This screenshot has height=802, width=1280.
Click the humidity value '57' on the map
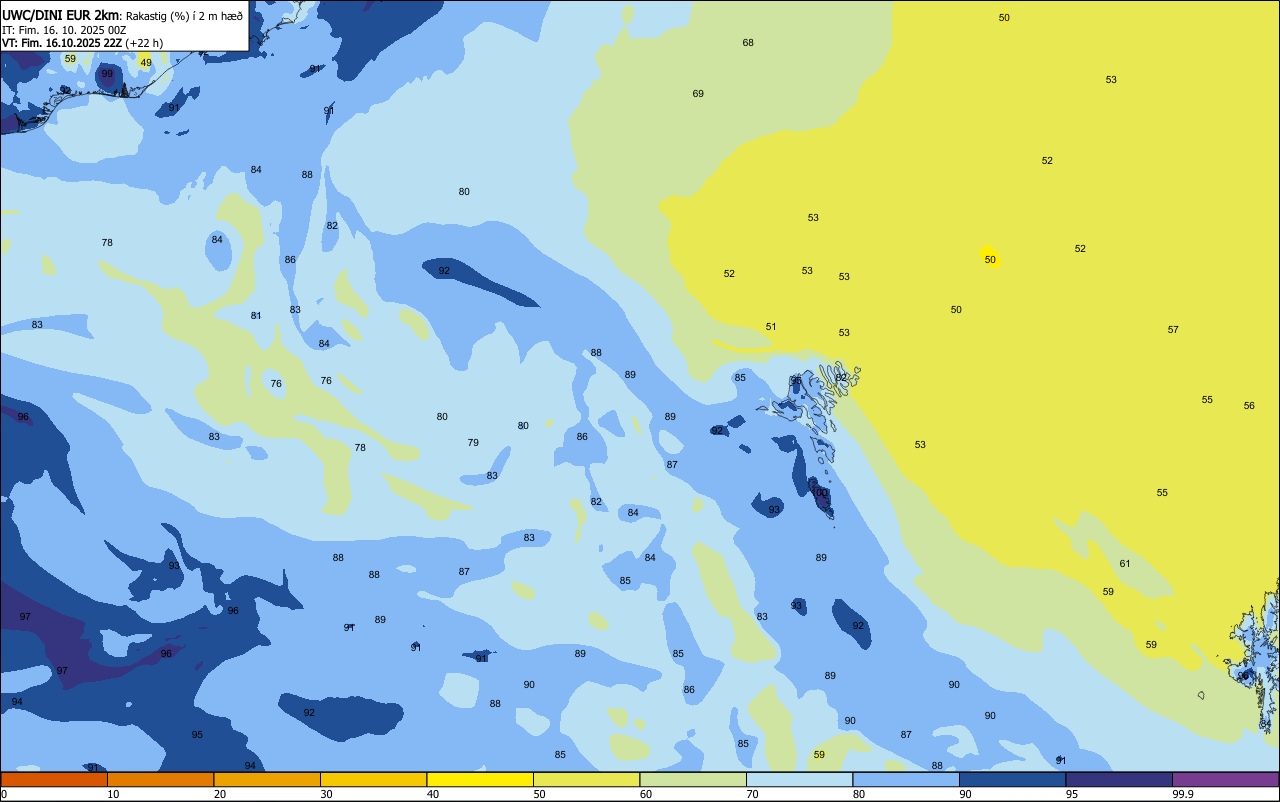click(1173, 330)
